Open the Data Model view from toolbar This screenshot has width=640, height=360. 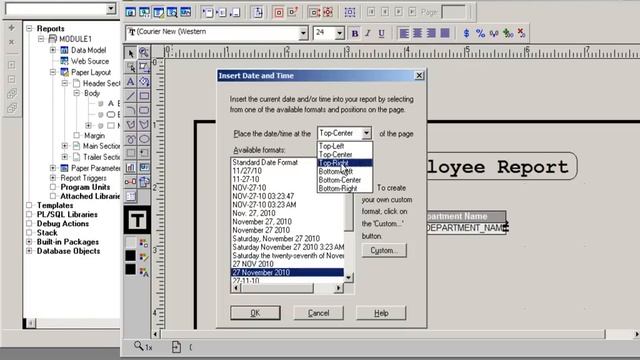pyautogui.click(x=131, y=12)
